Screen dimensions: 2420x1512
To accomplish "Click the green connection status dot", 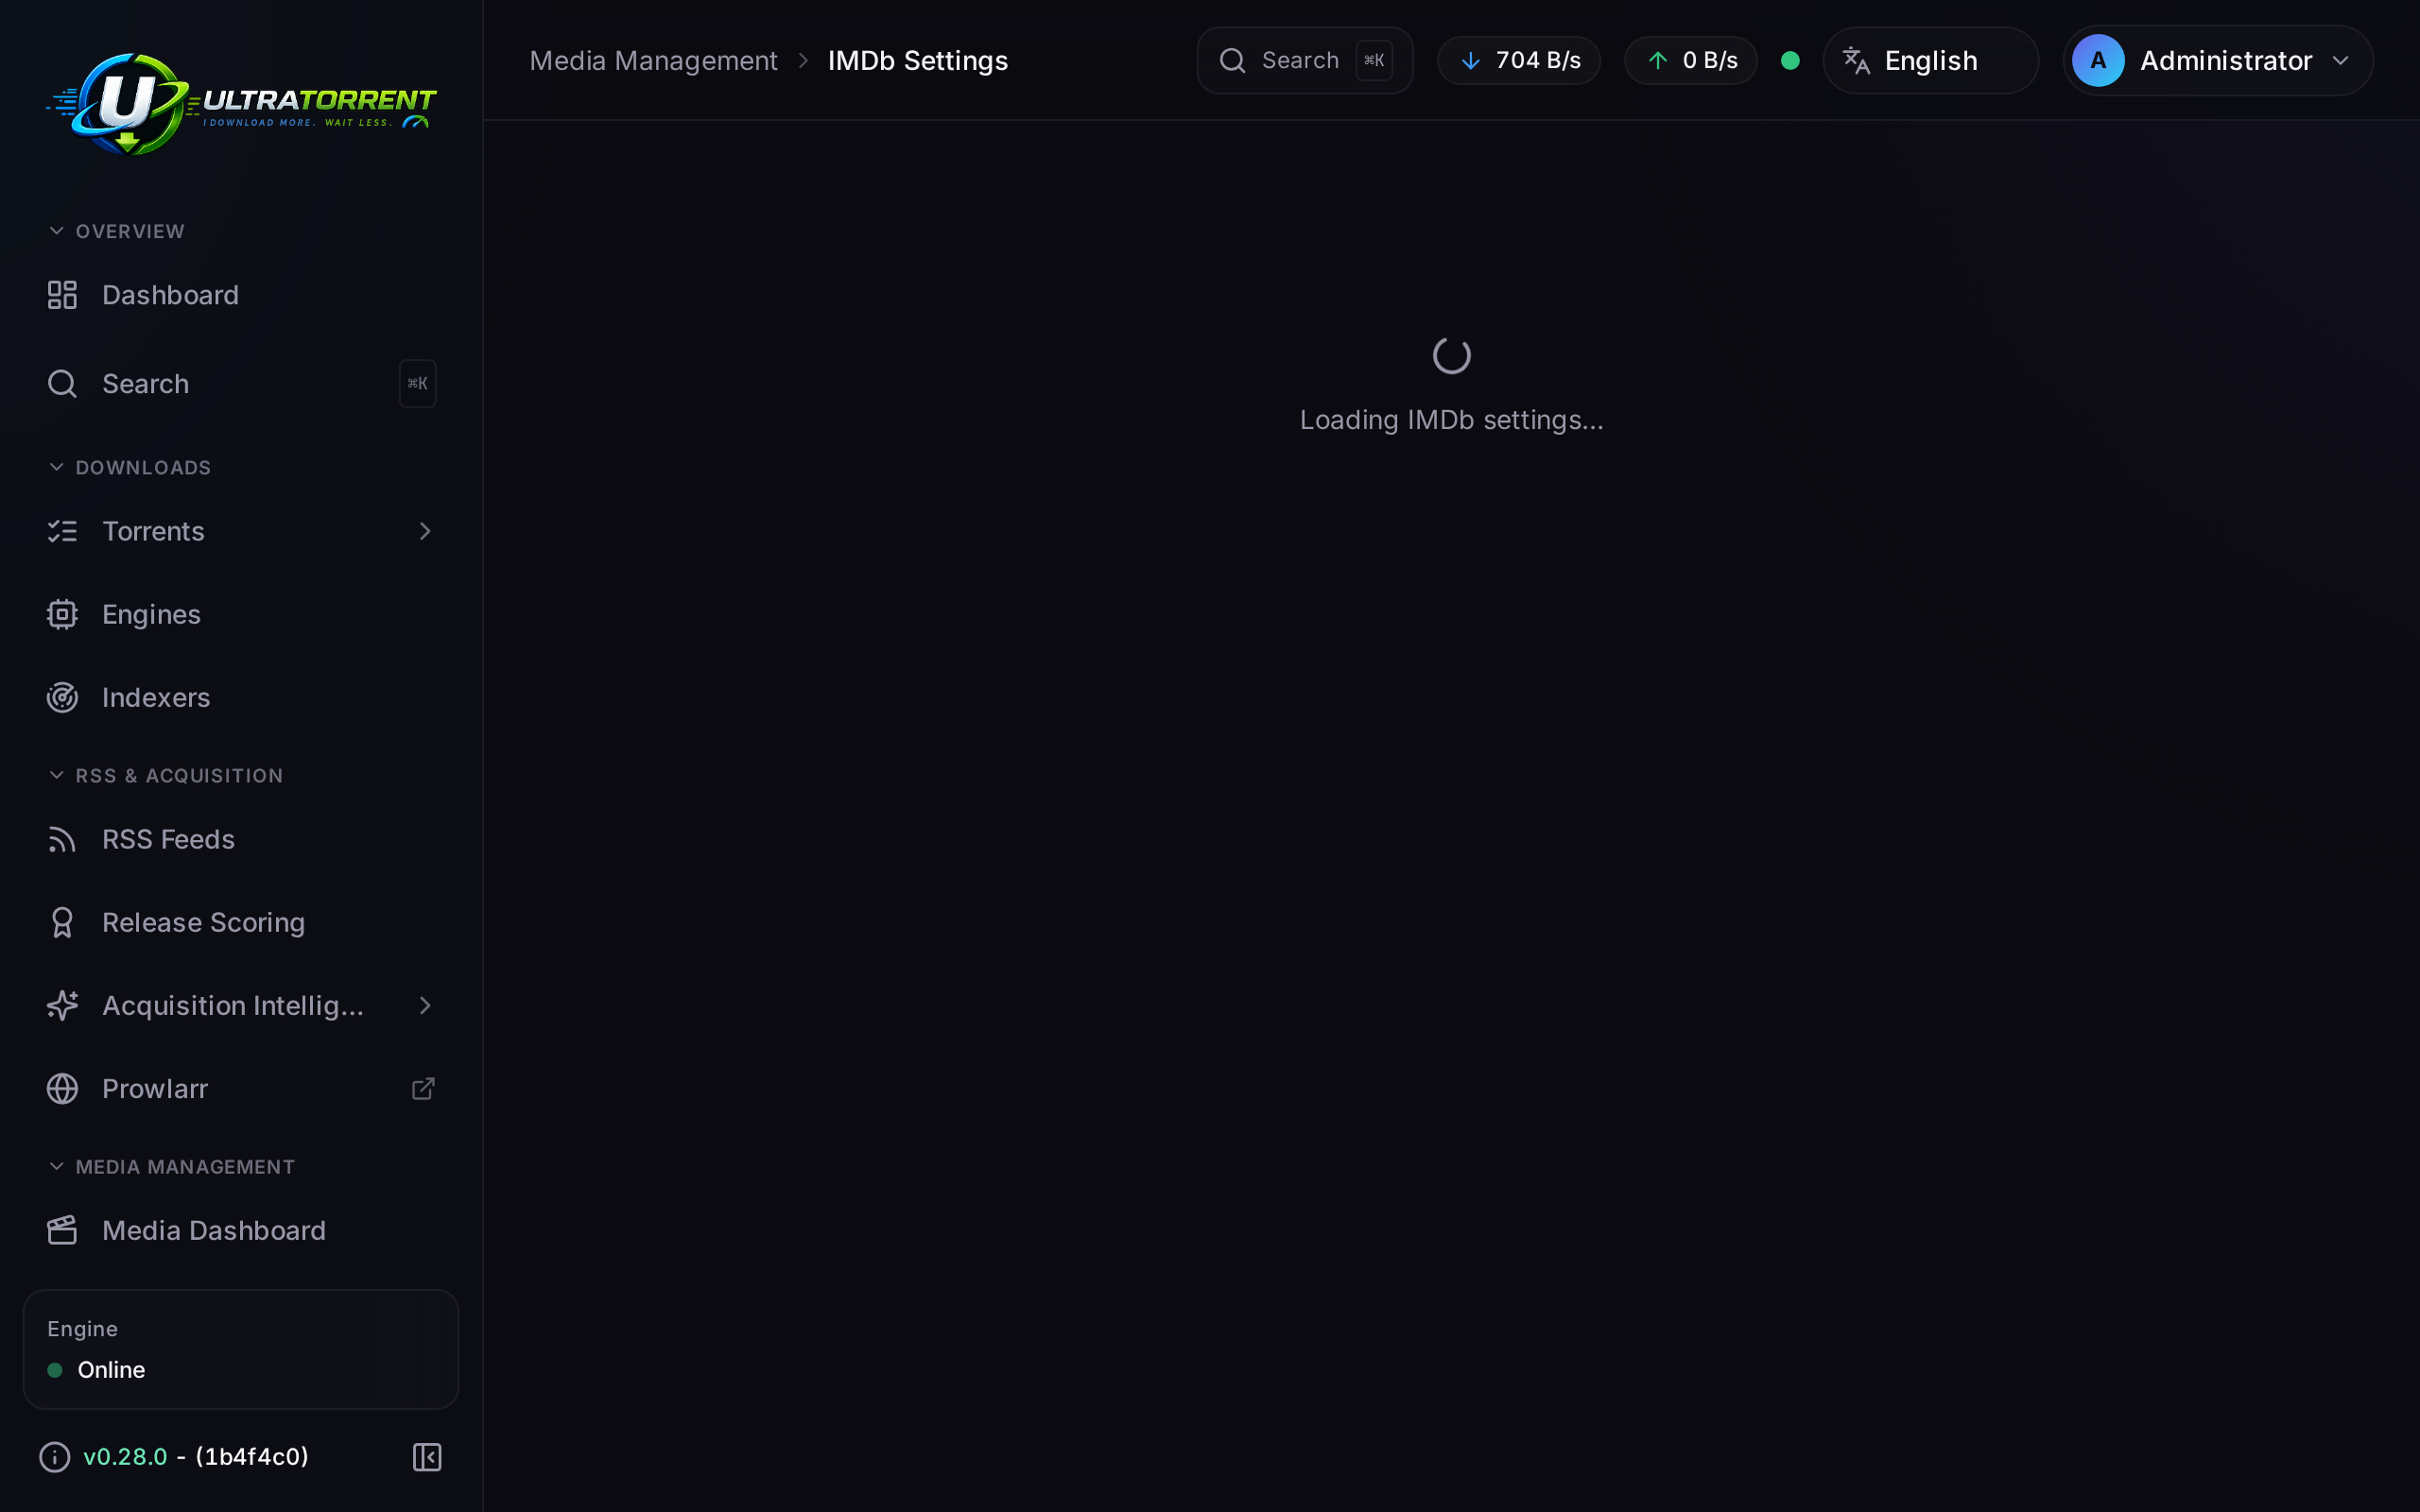I will click(x=1791, y=61).
